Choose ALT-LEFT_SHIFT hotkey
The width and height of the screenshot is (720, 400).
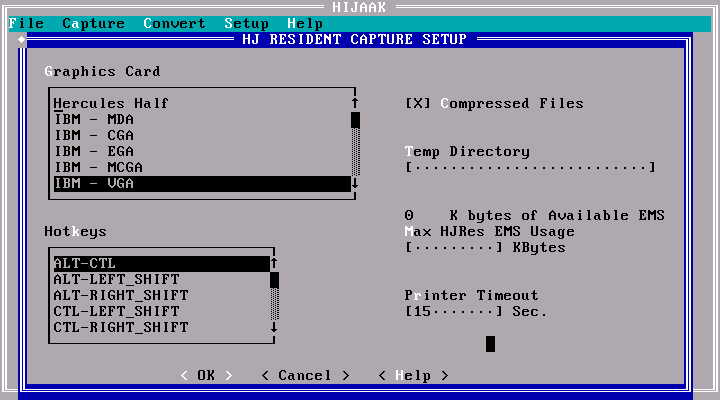162,280
